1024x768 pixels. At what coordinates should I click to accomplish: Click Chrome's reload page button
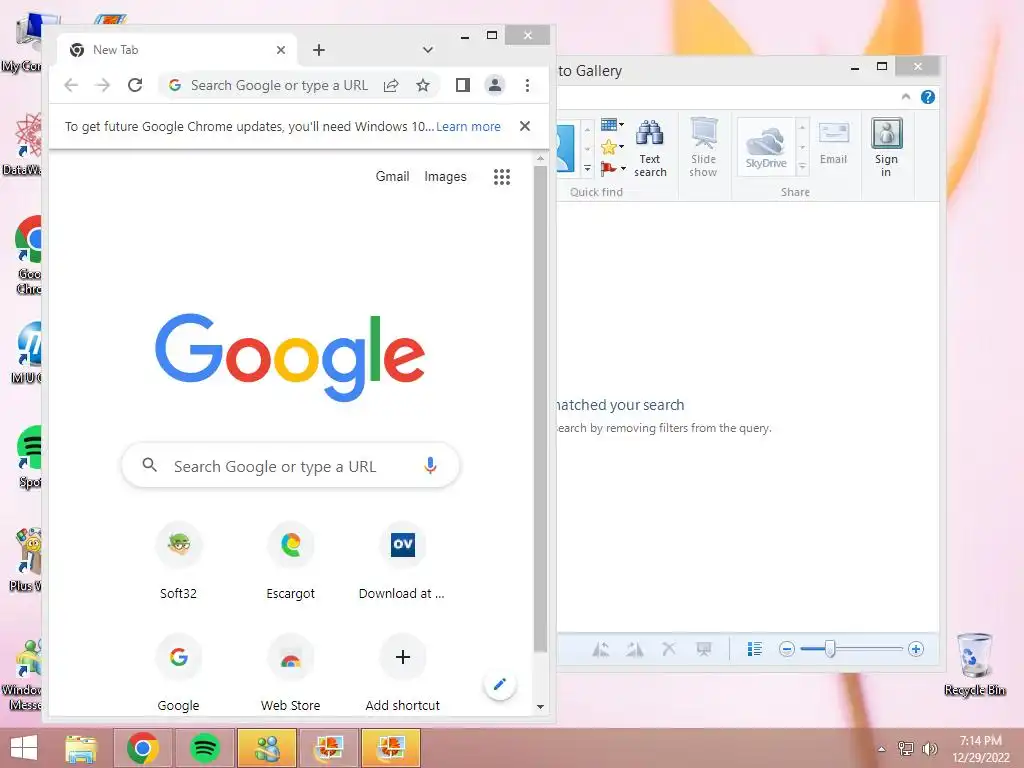(135, 85)
